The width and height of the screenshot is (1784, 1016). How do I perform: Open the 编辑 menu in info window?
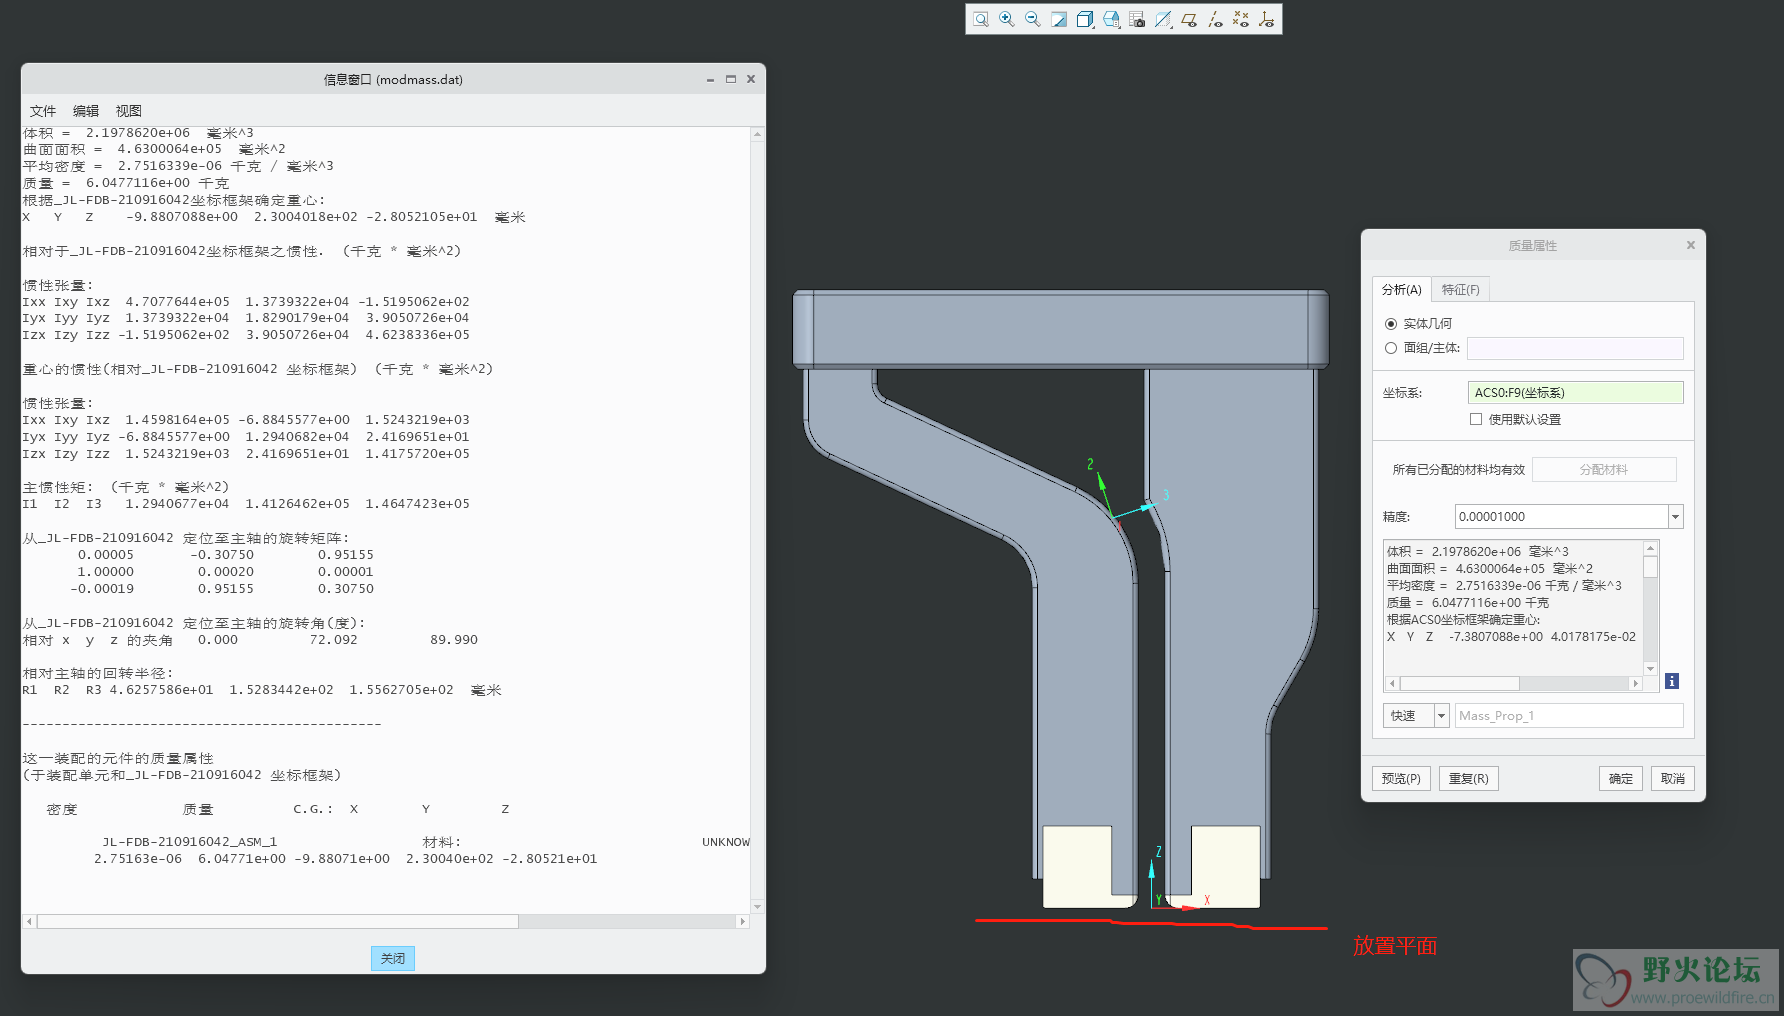(x=86, y=111)
